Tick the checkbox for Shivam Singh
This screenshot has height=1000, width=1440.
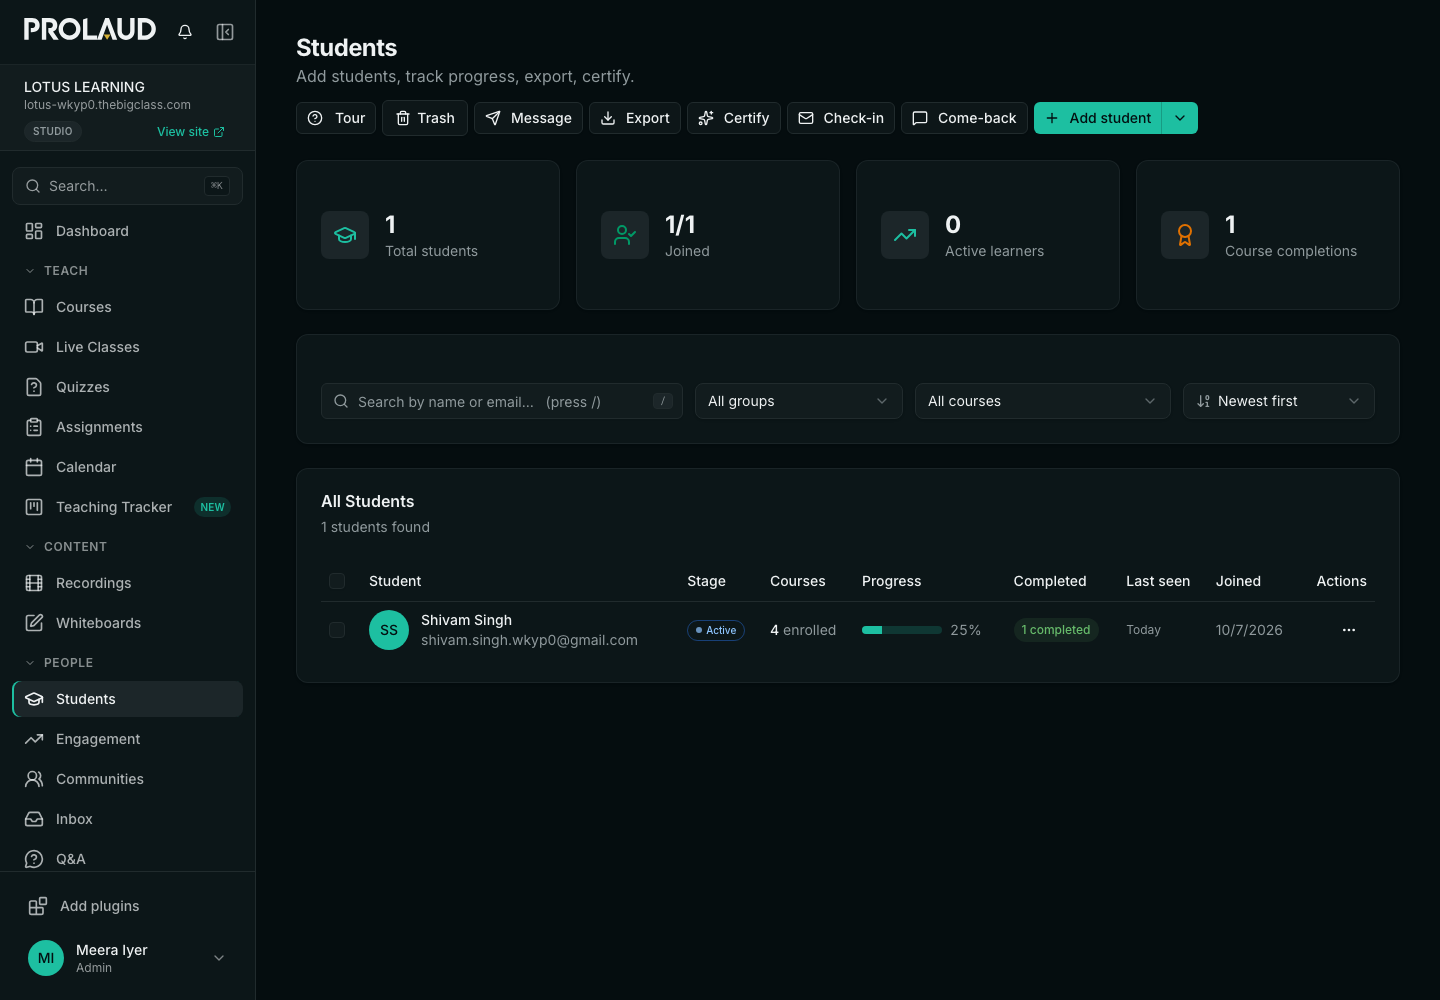[x=337, y=630]
